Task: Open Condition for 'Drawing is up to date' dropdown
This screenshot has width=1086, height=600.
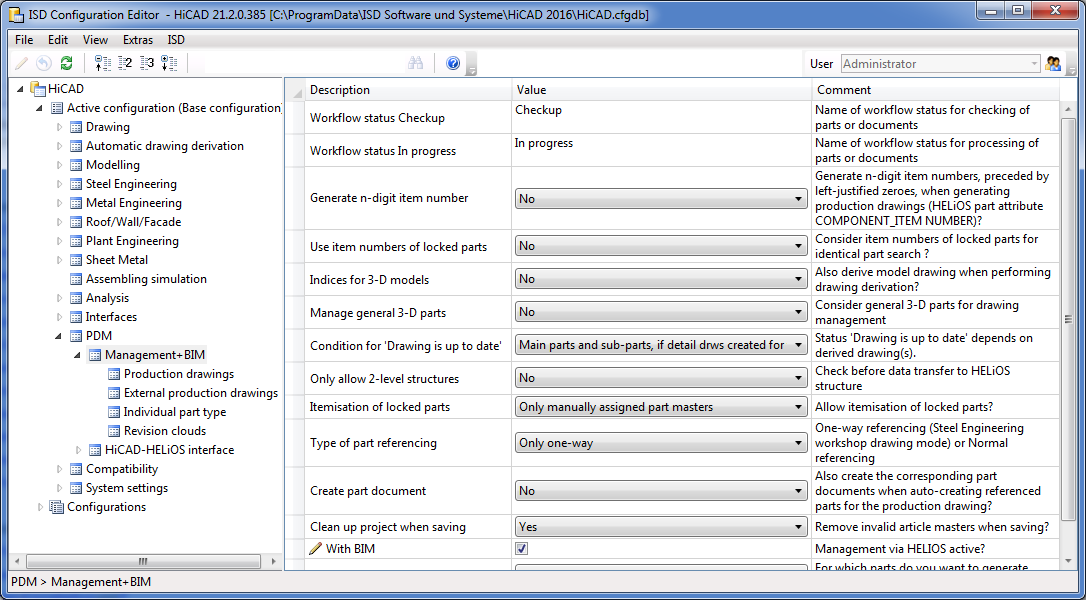Action: coord(661,345)
